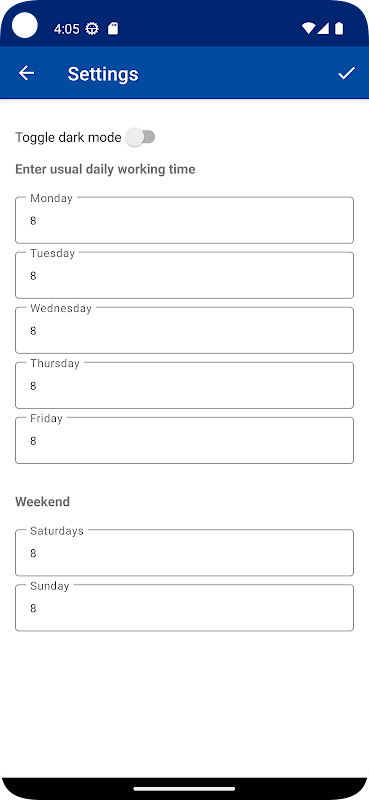The width and height of the screenshot is (369, 800).
Task: Focus the Wednesday hours input
Action: click(184, 330)
